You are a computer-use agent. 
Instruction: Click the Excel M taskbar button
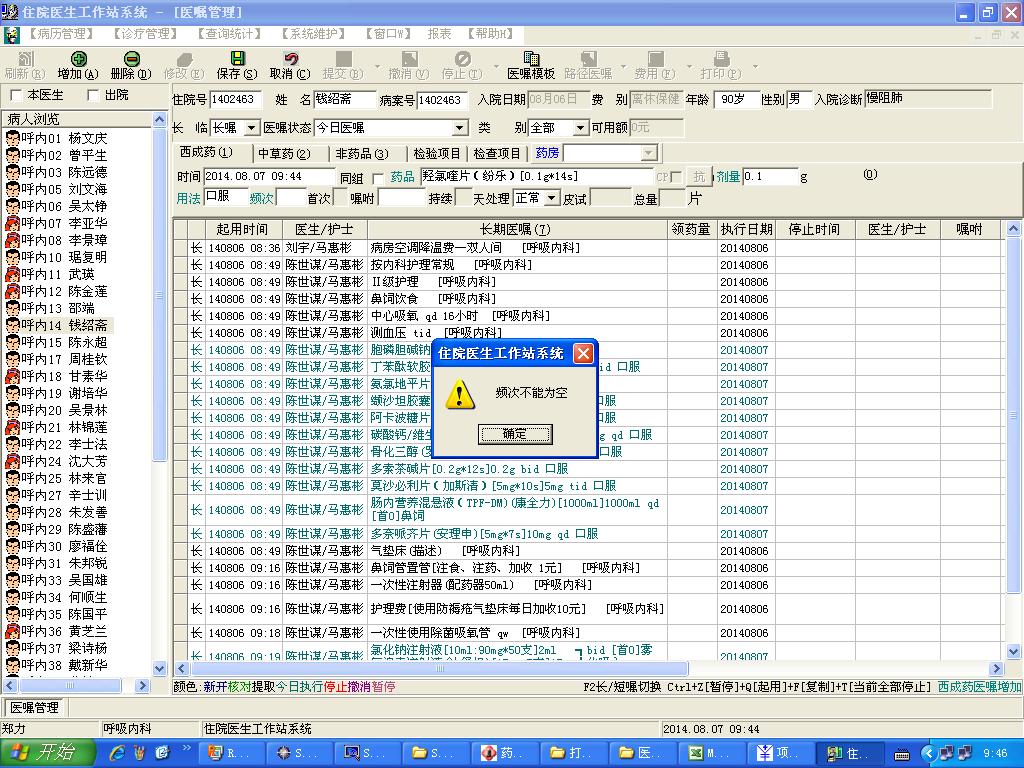pos(712,753)
